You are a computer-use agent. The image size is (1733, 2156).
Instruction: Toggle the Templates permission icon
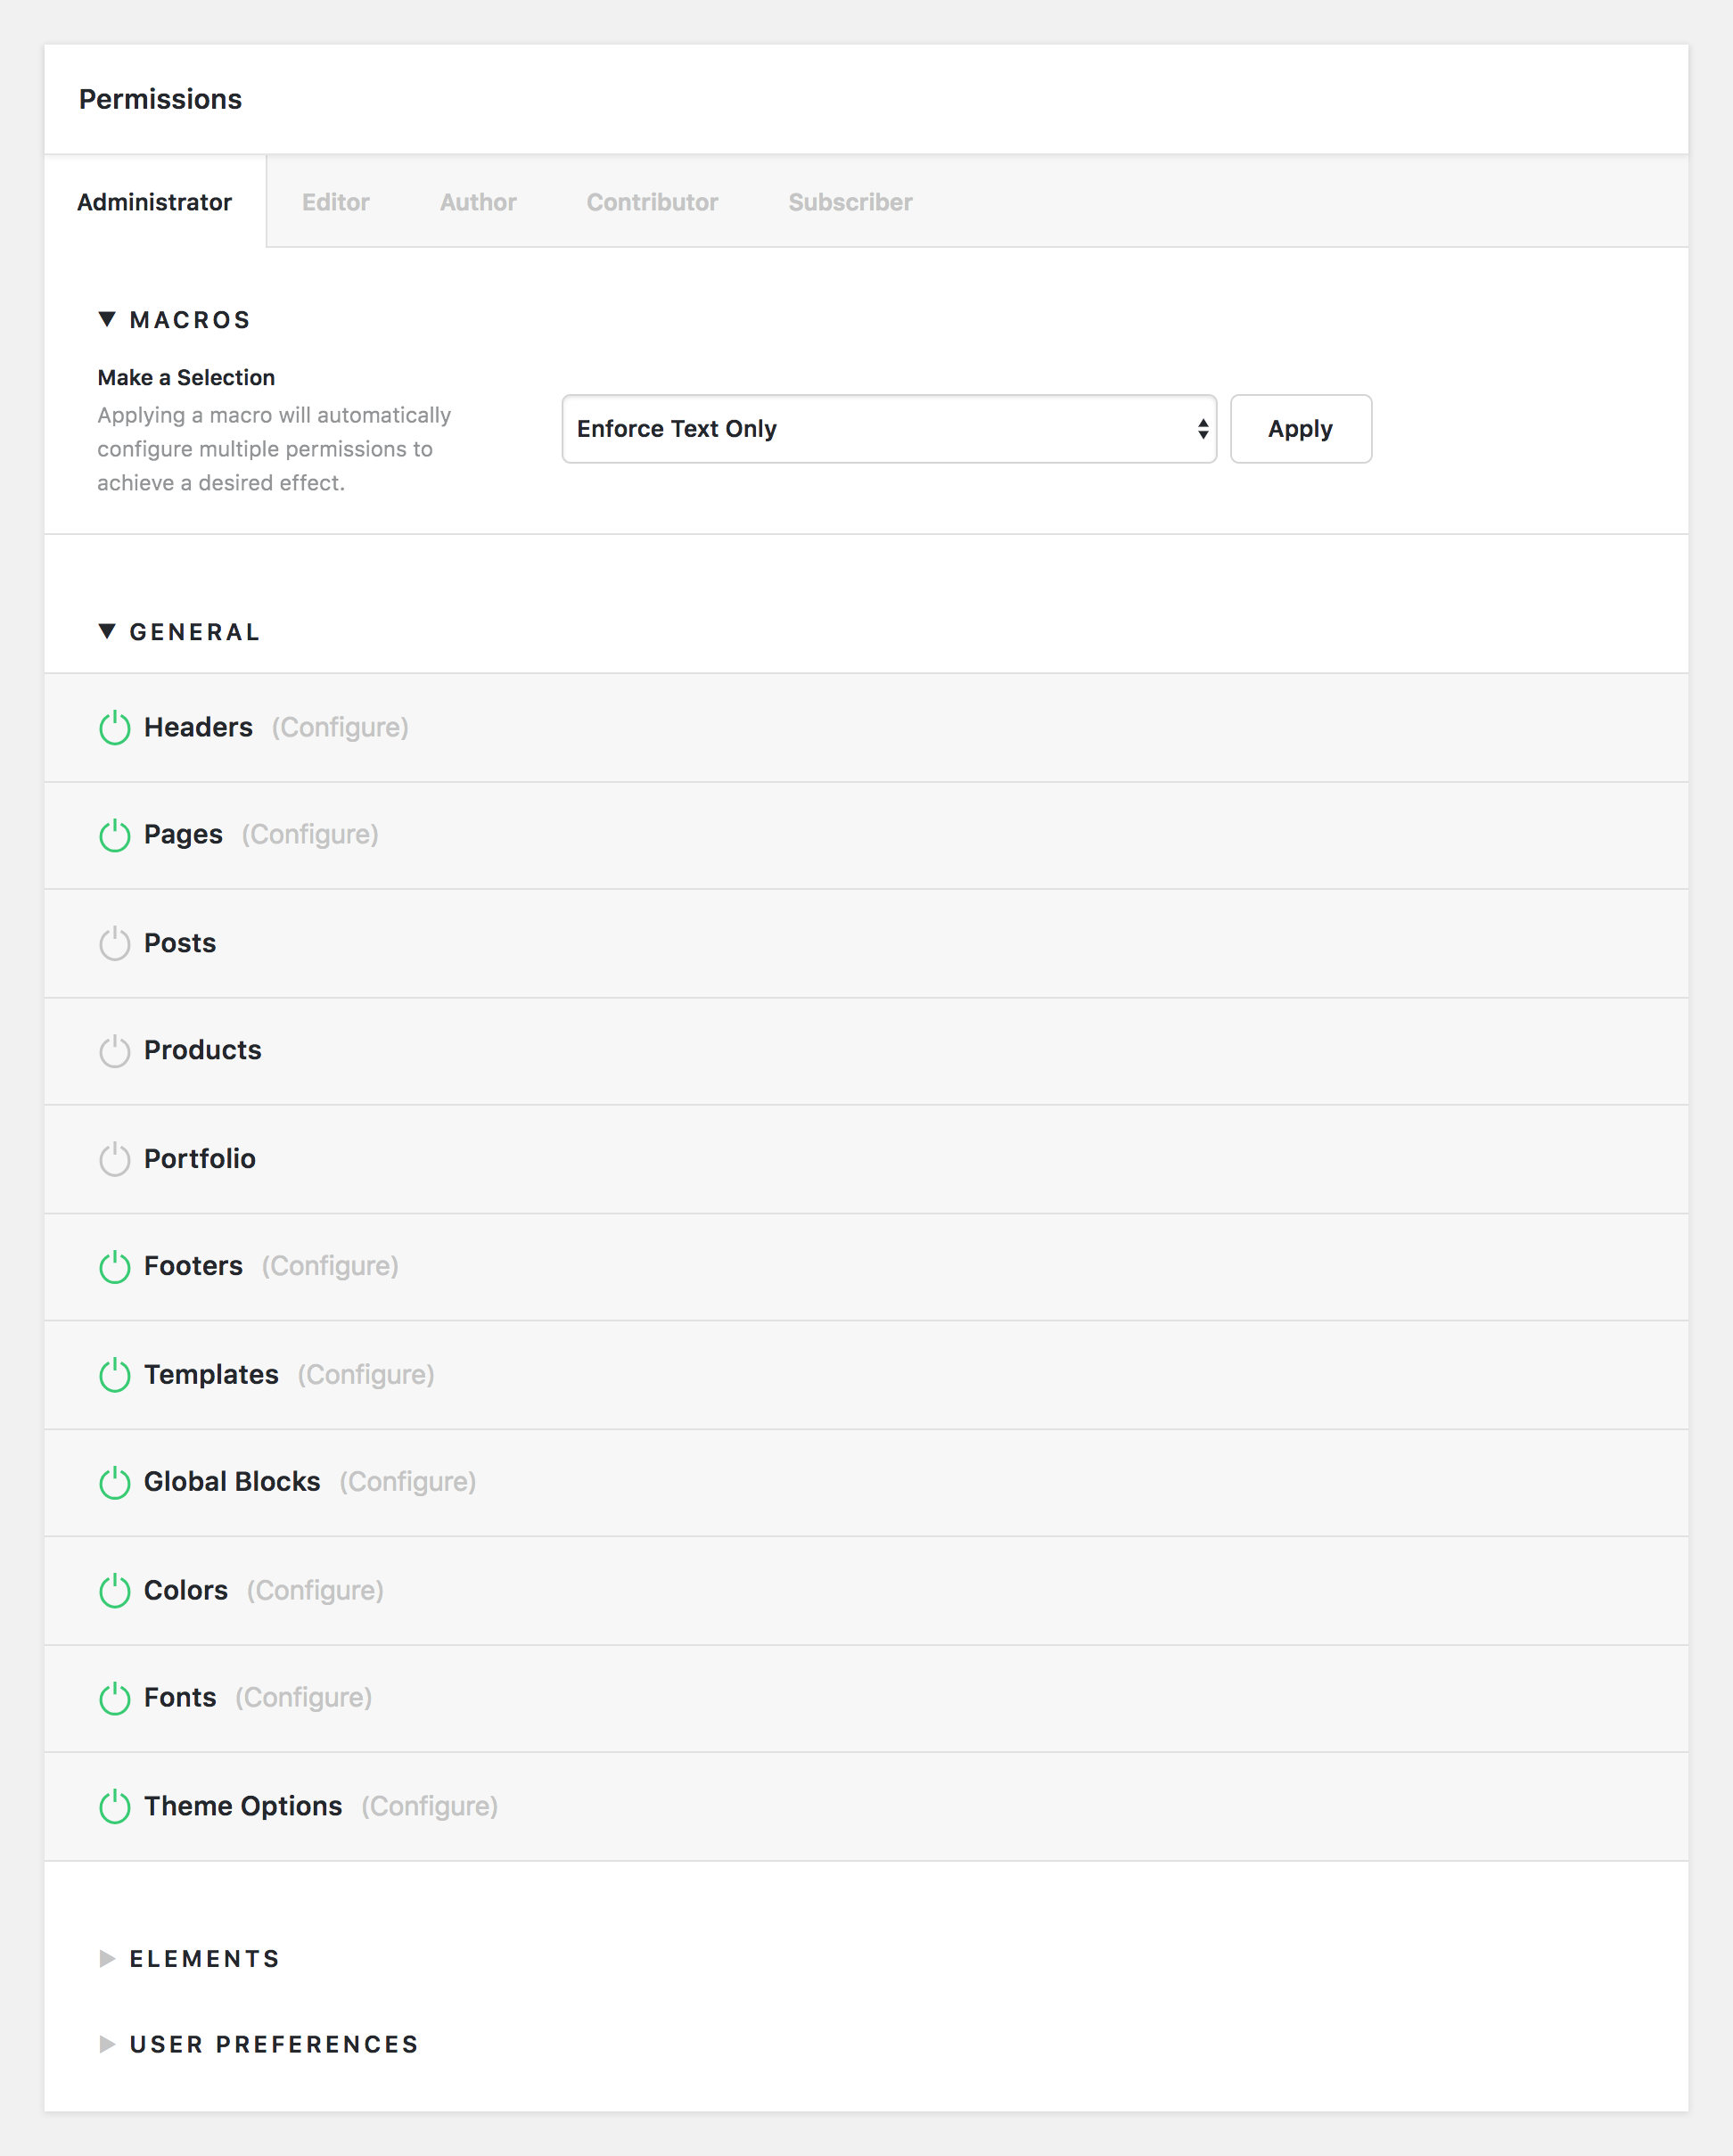[115, 1374]
